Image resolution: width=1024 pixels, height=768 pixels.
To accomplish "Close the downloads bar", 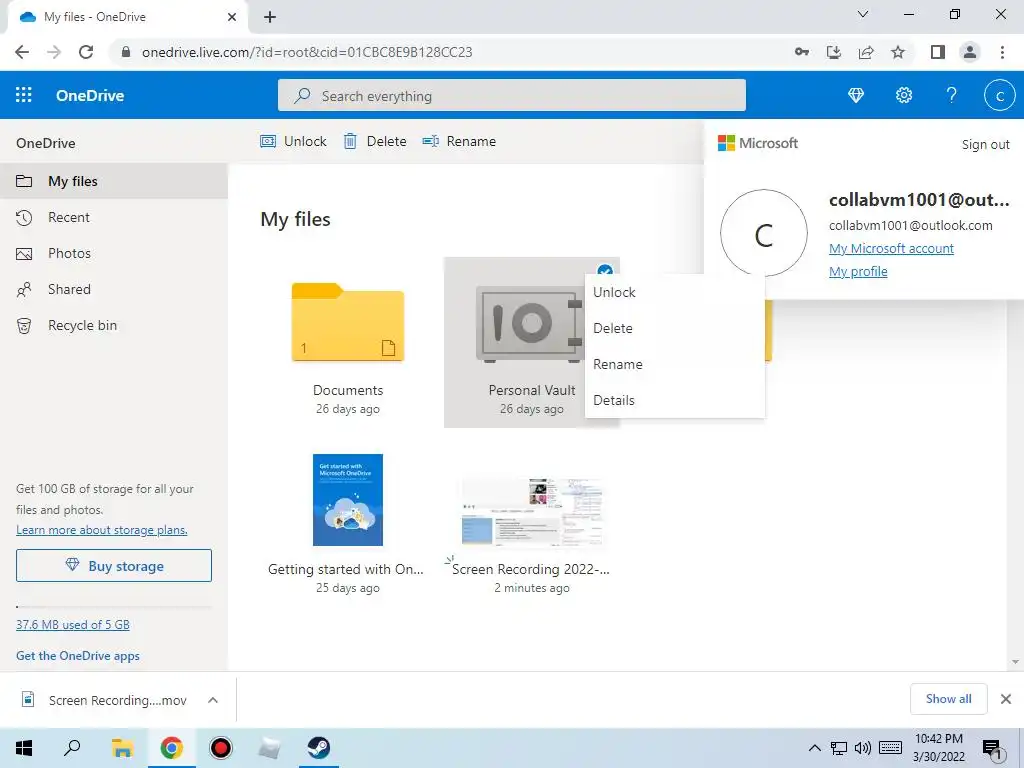I will coord(1006,699).
